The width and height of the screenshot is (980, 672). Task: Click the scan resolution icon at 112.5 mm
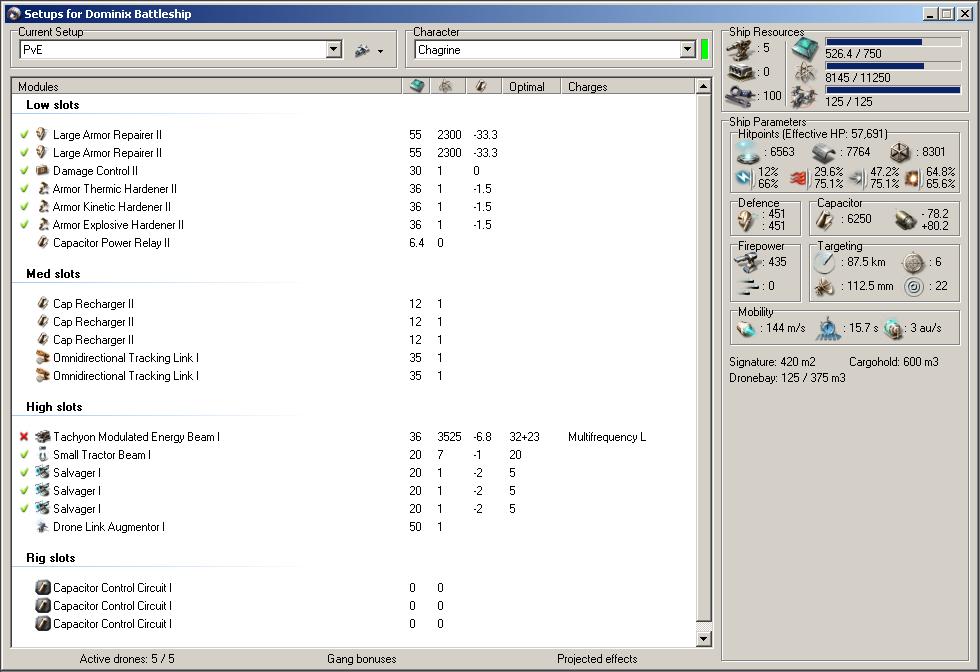pyautogui.click(x=825, y=286)
